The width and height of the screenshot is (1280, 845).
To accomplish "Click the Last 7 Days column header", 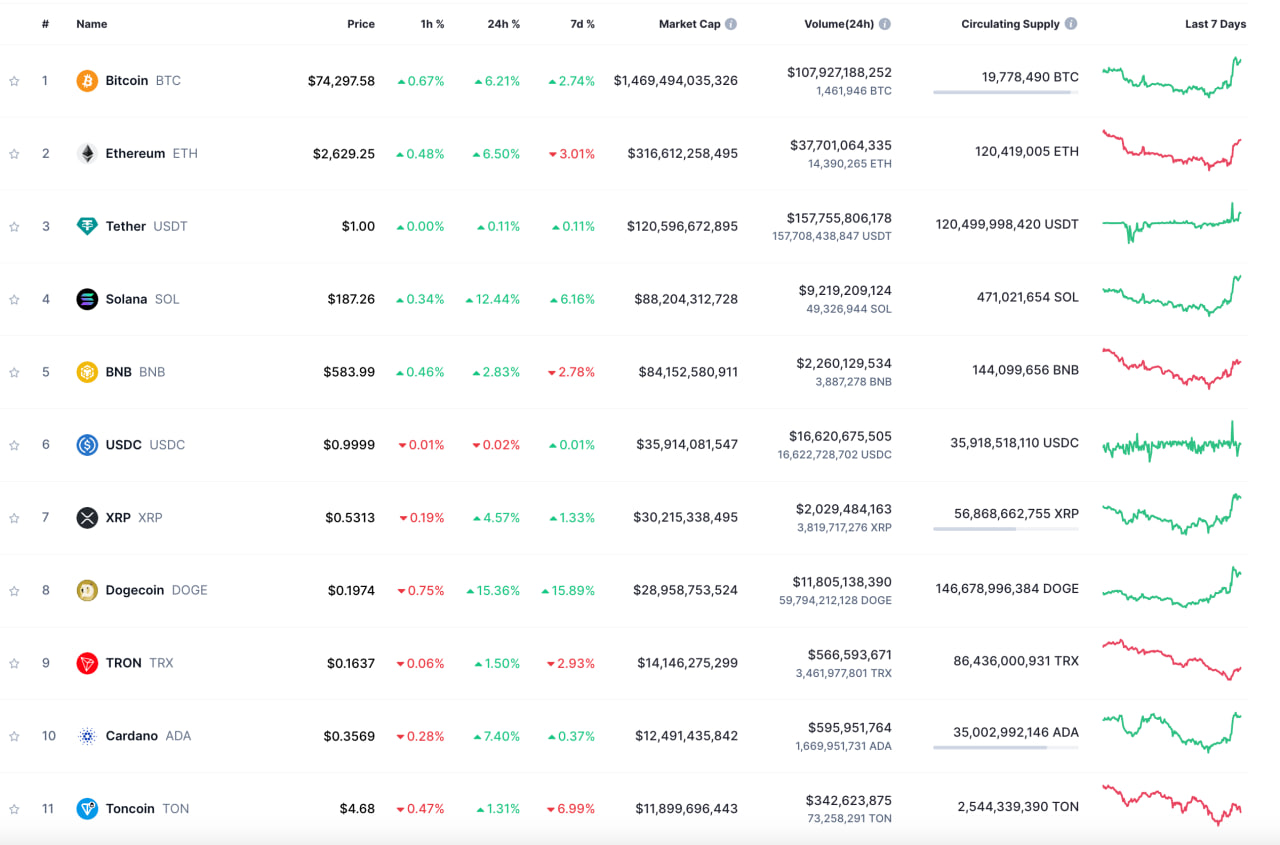I will [1215, 24].
